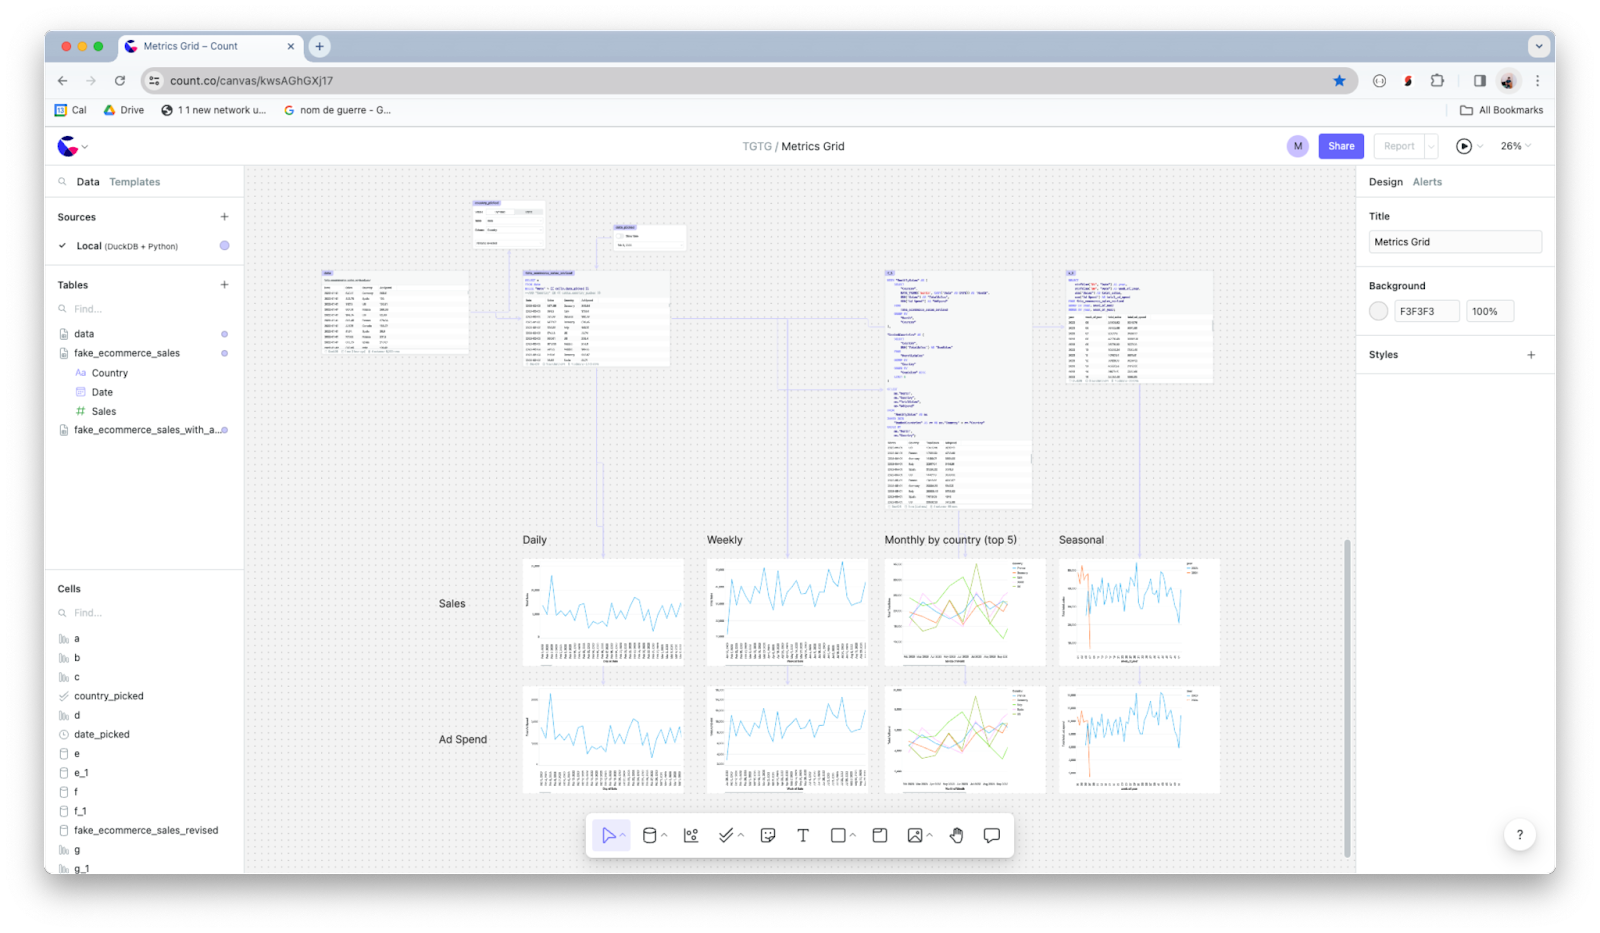
Task: Open the zoom level 26% dropdown
Action: pos(1516,146)
